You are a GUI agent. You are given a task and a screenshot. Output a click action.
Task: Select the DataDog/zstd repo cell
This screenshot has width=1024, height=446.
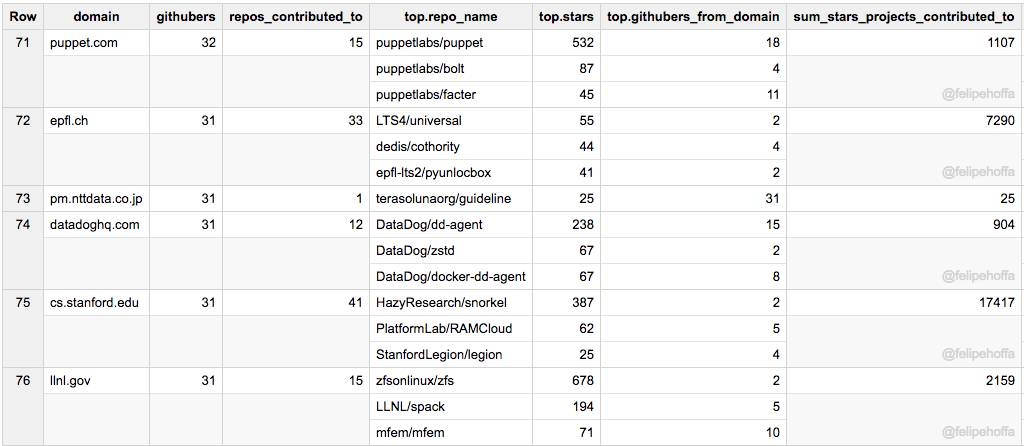[x=415, y=251]
